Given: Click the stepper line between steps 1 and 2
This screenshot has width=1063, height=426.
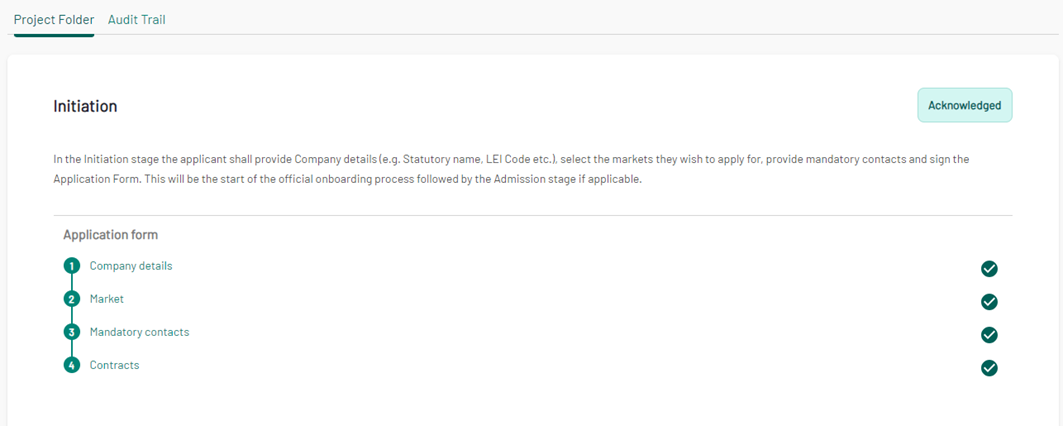Looking at the screenshot, I should pos(71,283).
